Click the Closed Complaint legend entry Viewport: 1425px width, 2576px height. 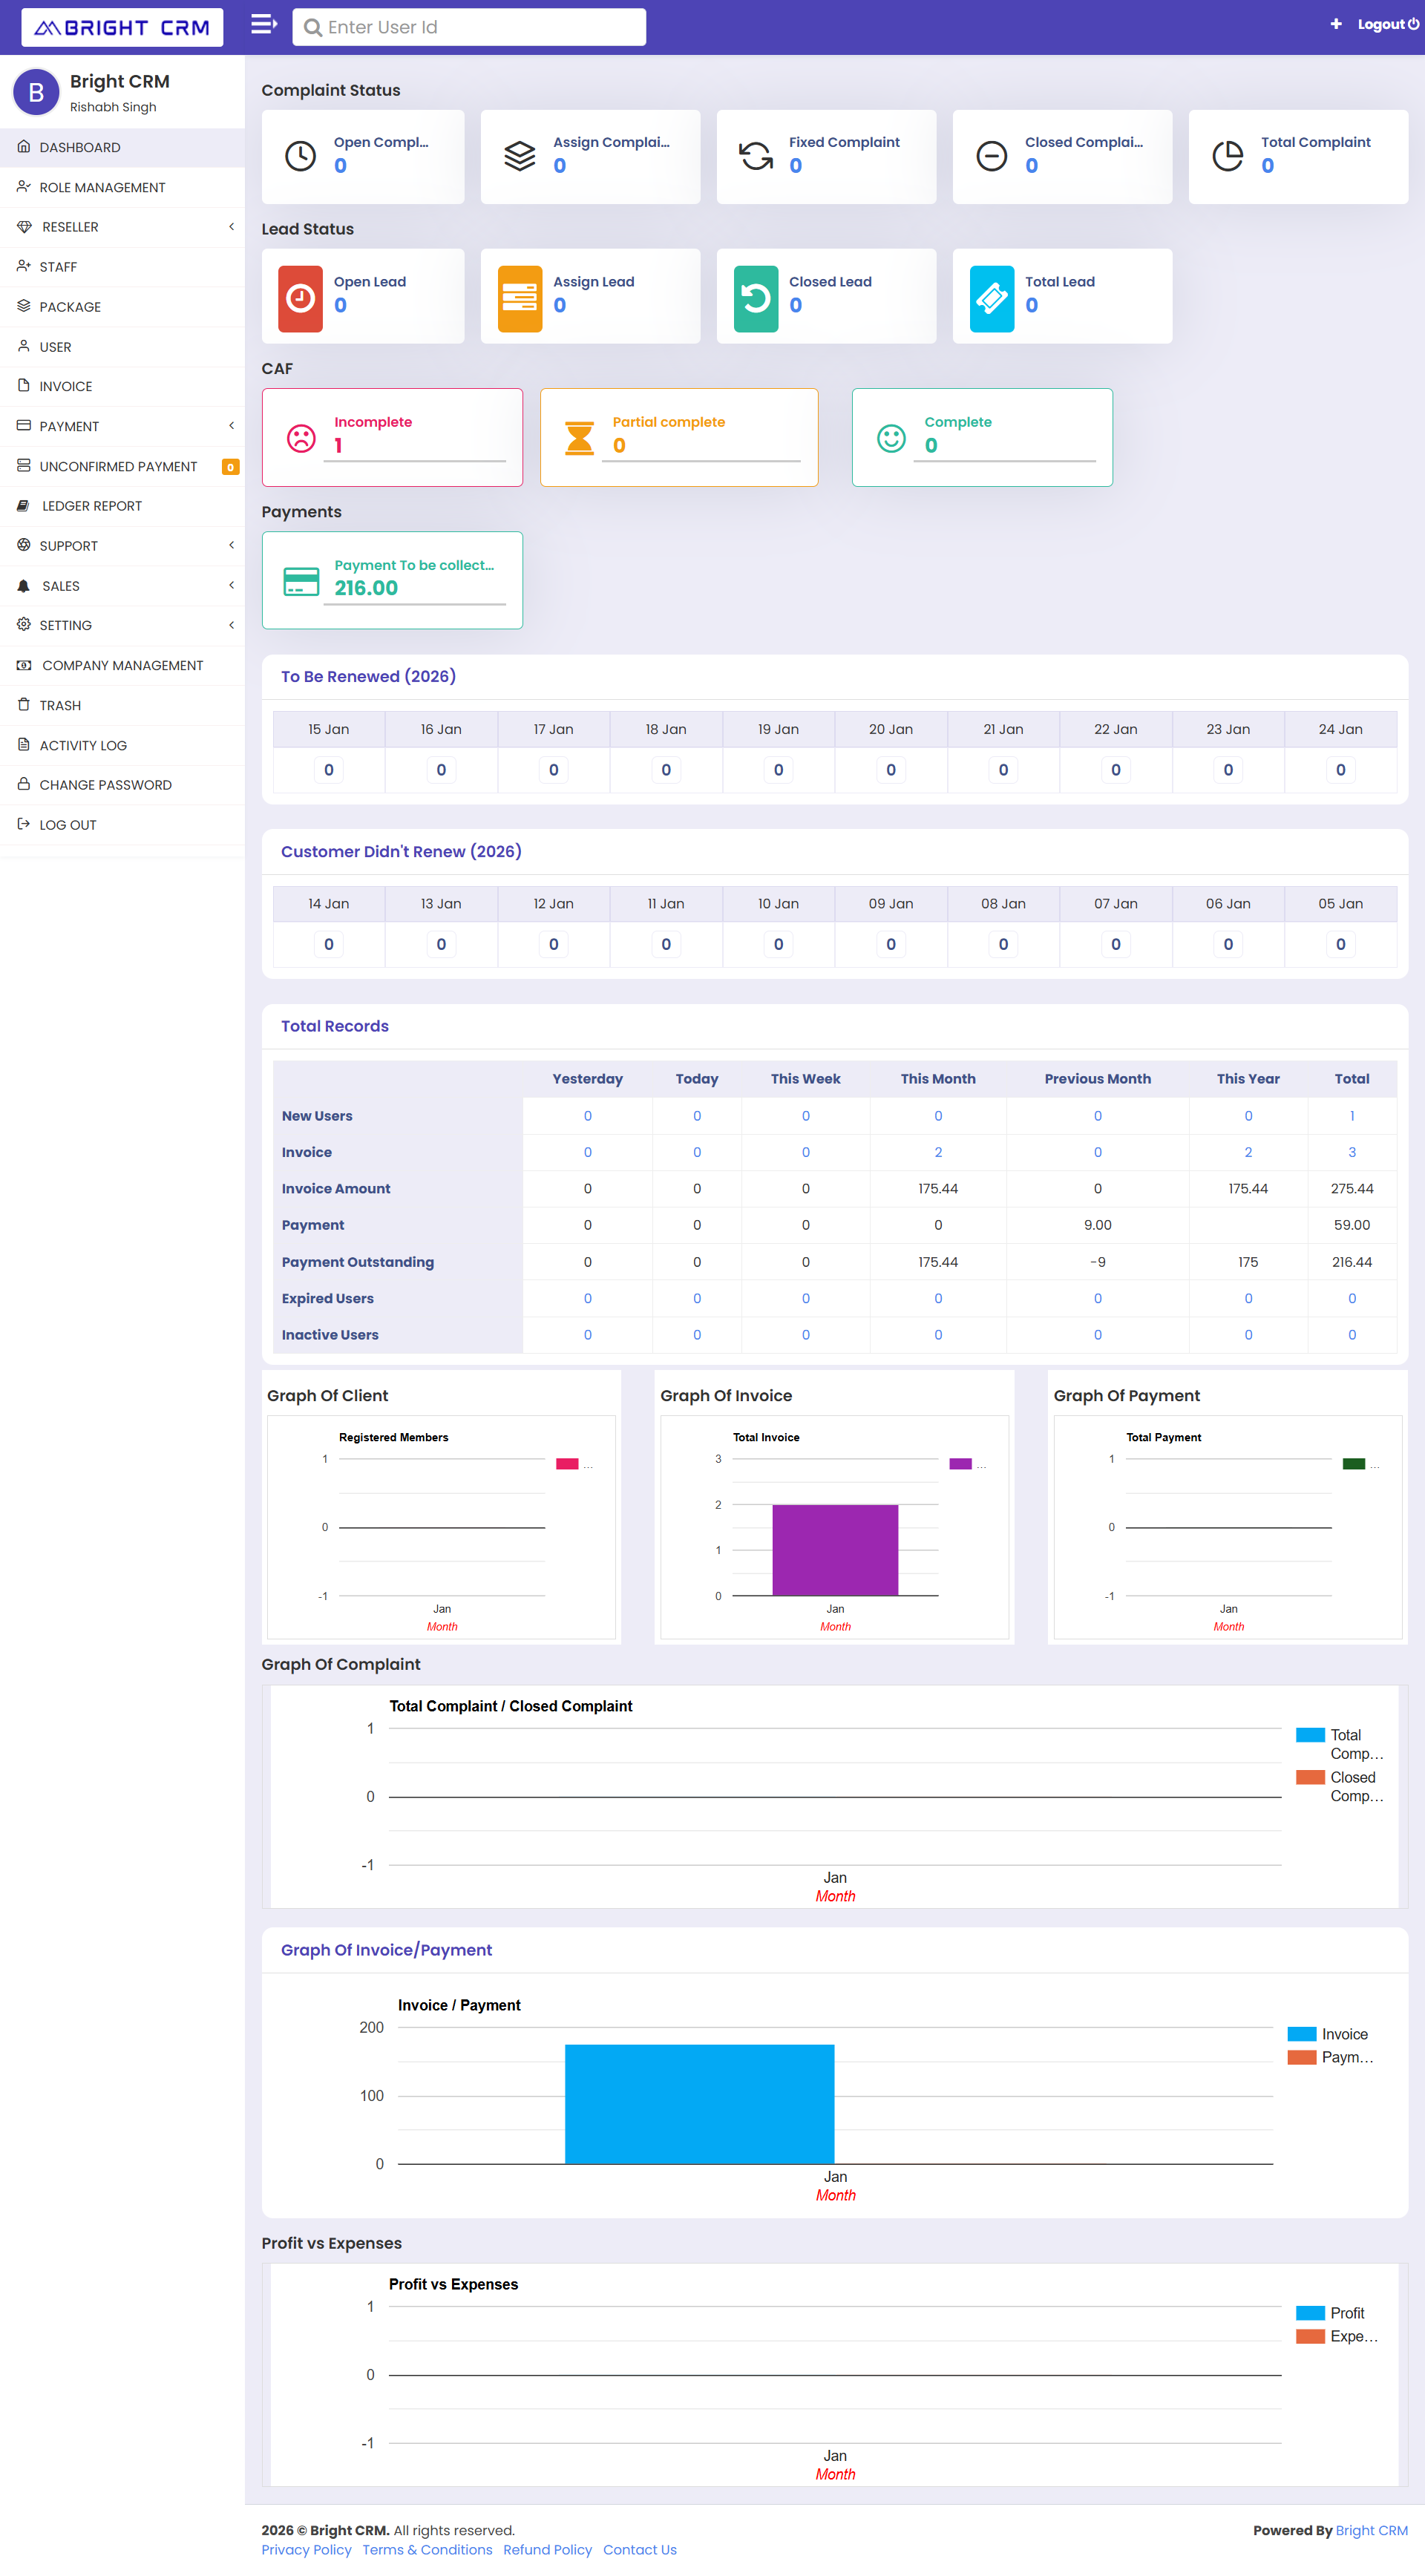pyautogui.click(x=1339, y=1786)
